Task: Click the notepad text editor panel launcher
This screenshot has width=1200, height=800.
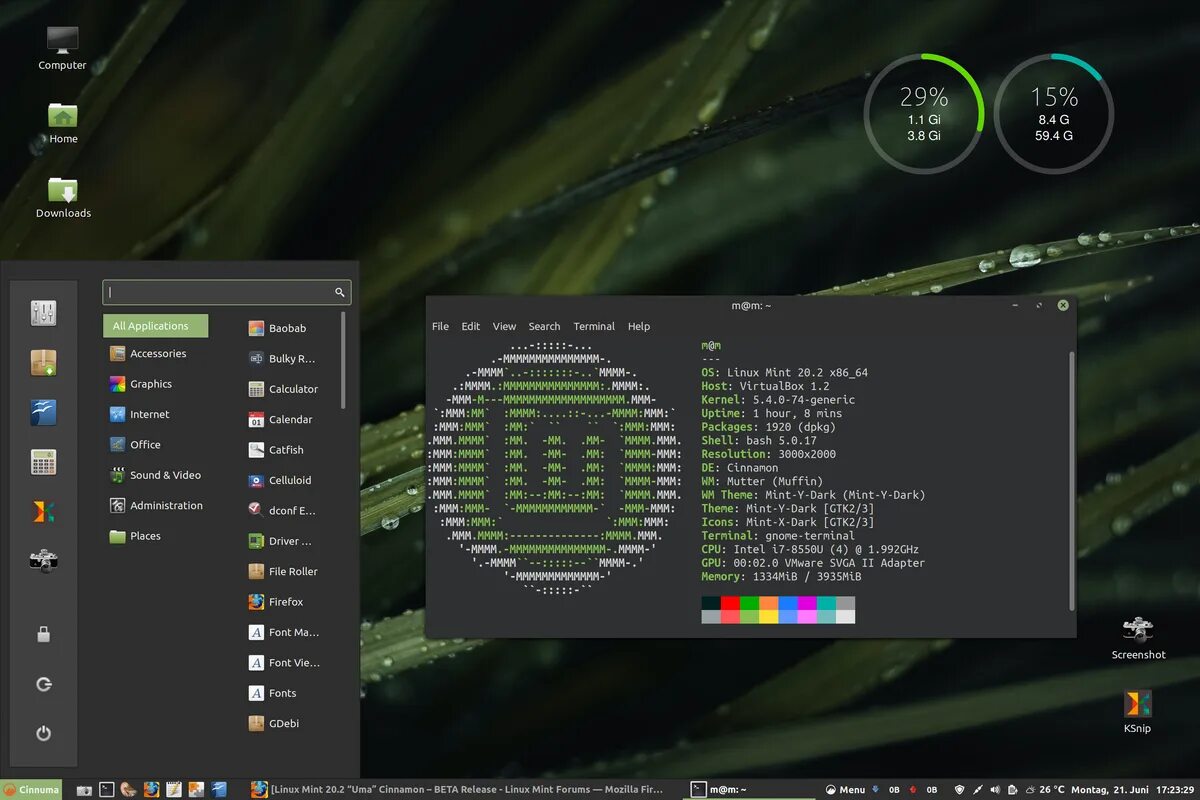Action: (173, 789)
